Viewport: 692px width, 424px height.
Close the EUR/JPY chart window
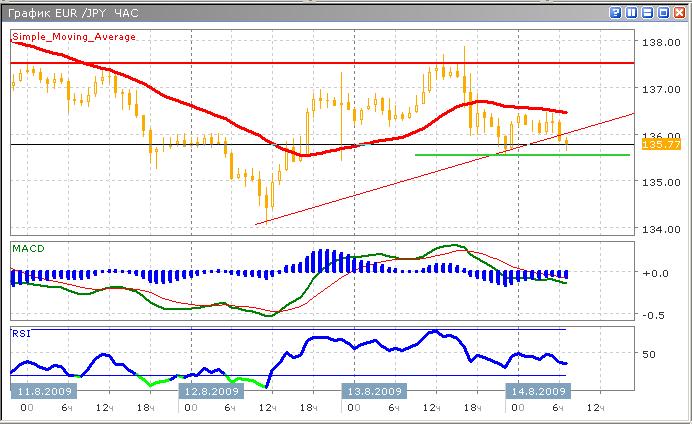tap(678, 13)
